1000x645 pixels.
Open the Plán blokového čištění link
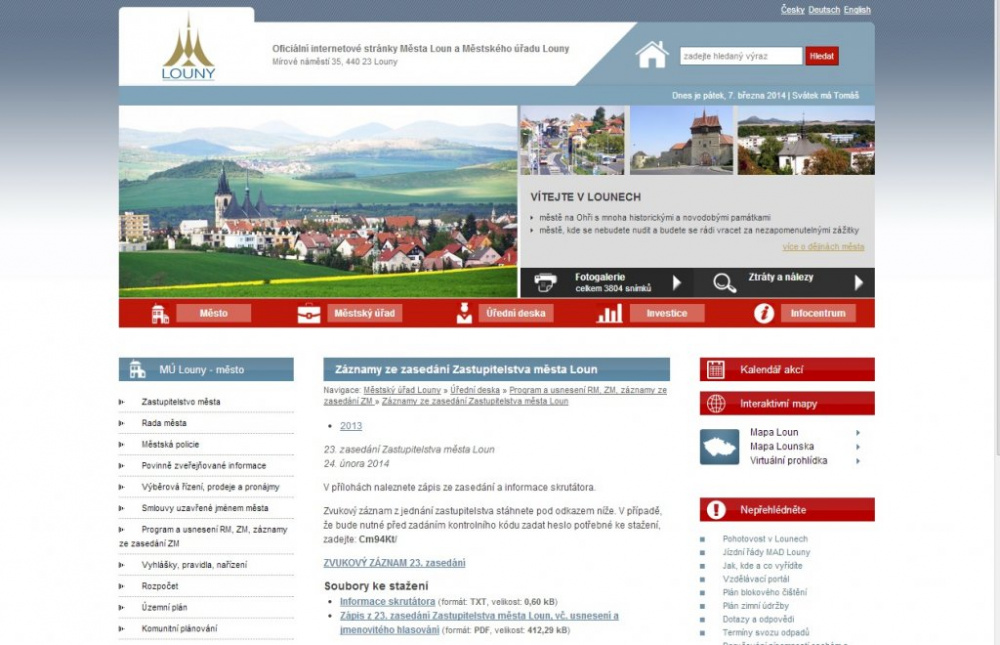coord(764,593)
